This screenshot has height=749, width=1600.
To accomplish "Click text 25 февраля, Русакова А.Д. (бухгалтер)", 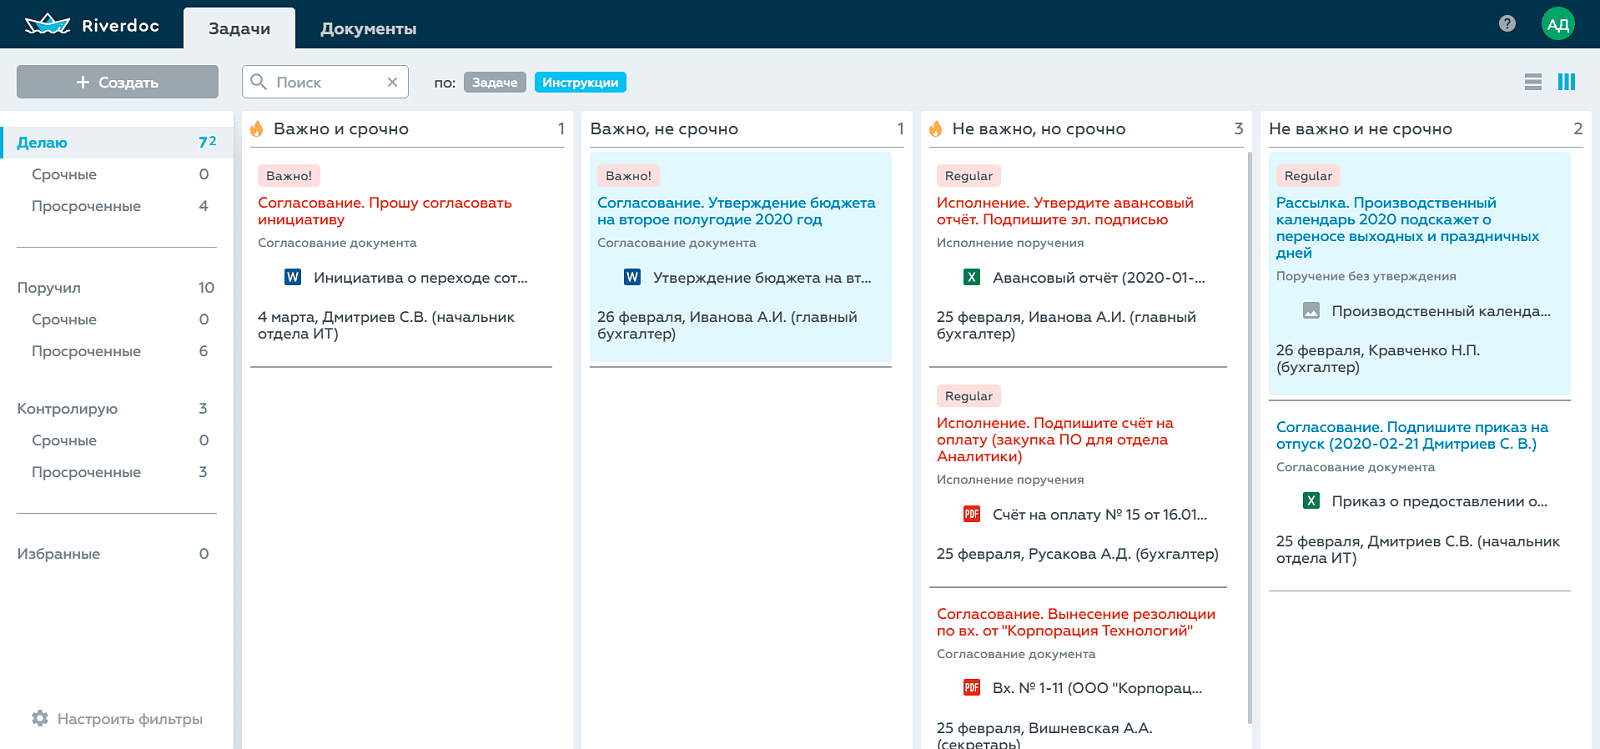I will click(1077, 553).
